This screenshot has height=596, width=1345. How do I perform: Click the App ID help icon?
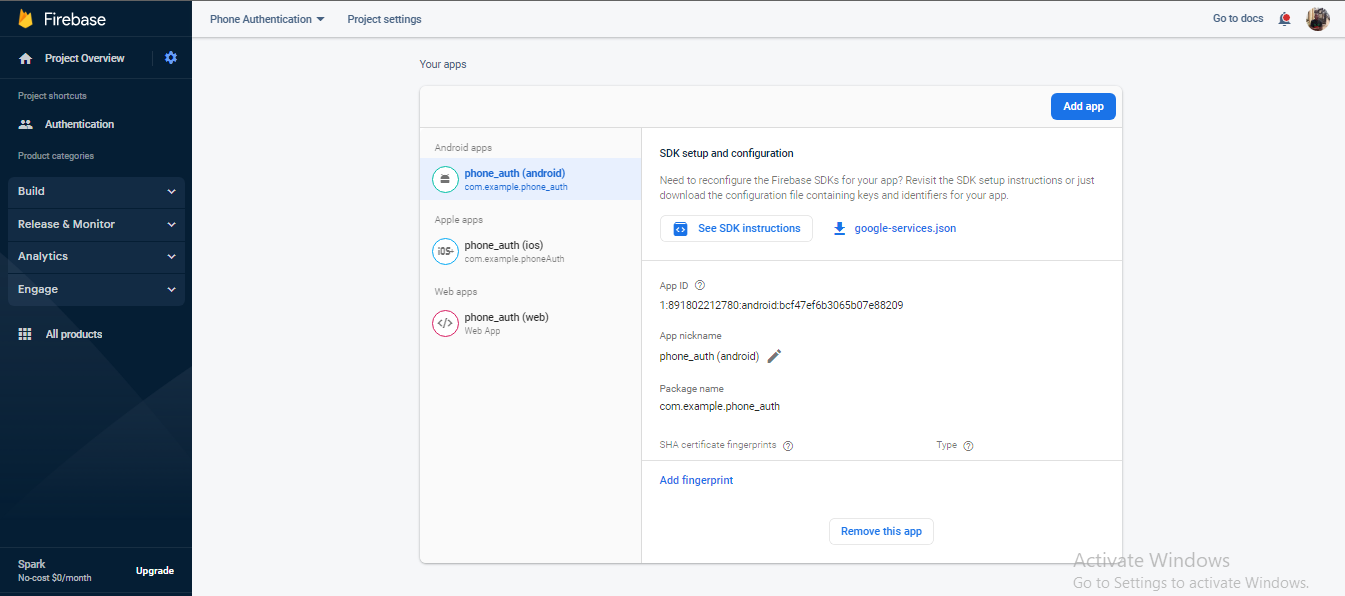pos(700,285)
